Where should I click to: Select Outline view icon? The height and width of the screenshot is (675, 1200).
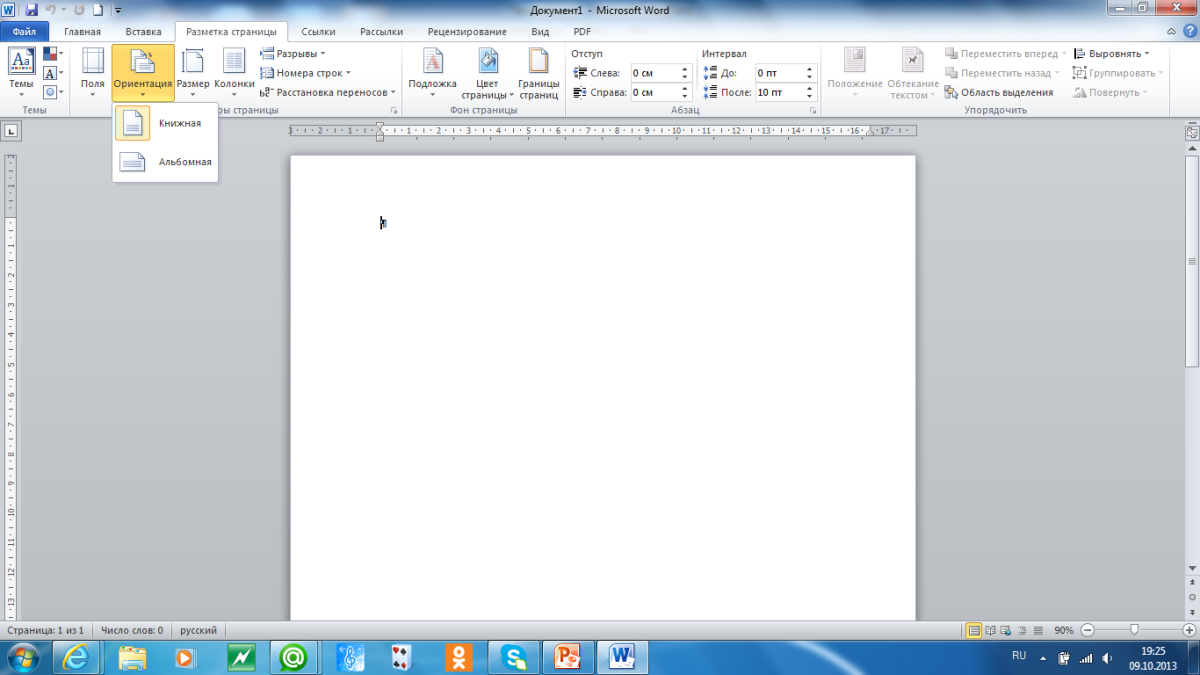coord(1023,631)
